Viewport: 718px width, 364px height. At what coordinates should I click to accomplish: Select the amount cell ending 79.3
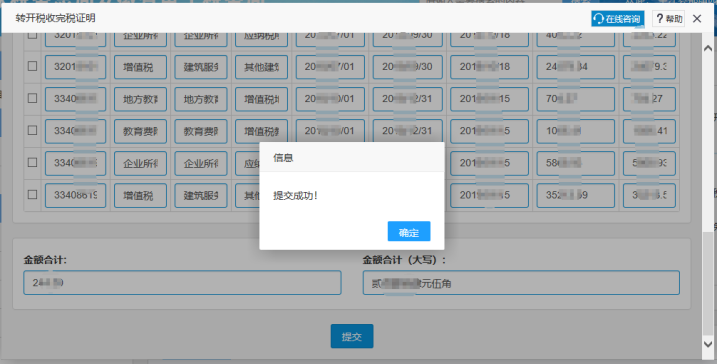point(649,67)
